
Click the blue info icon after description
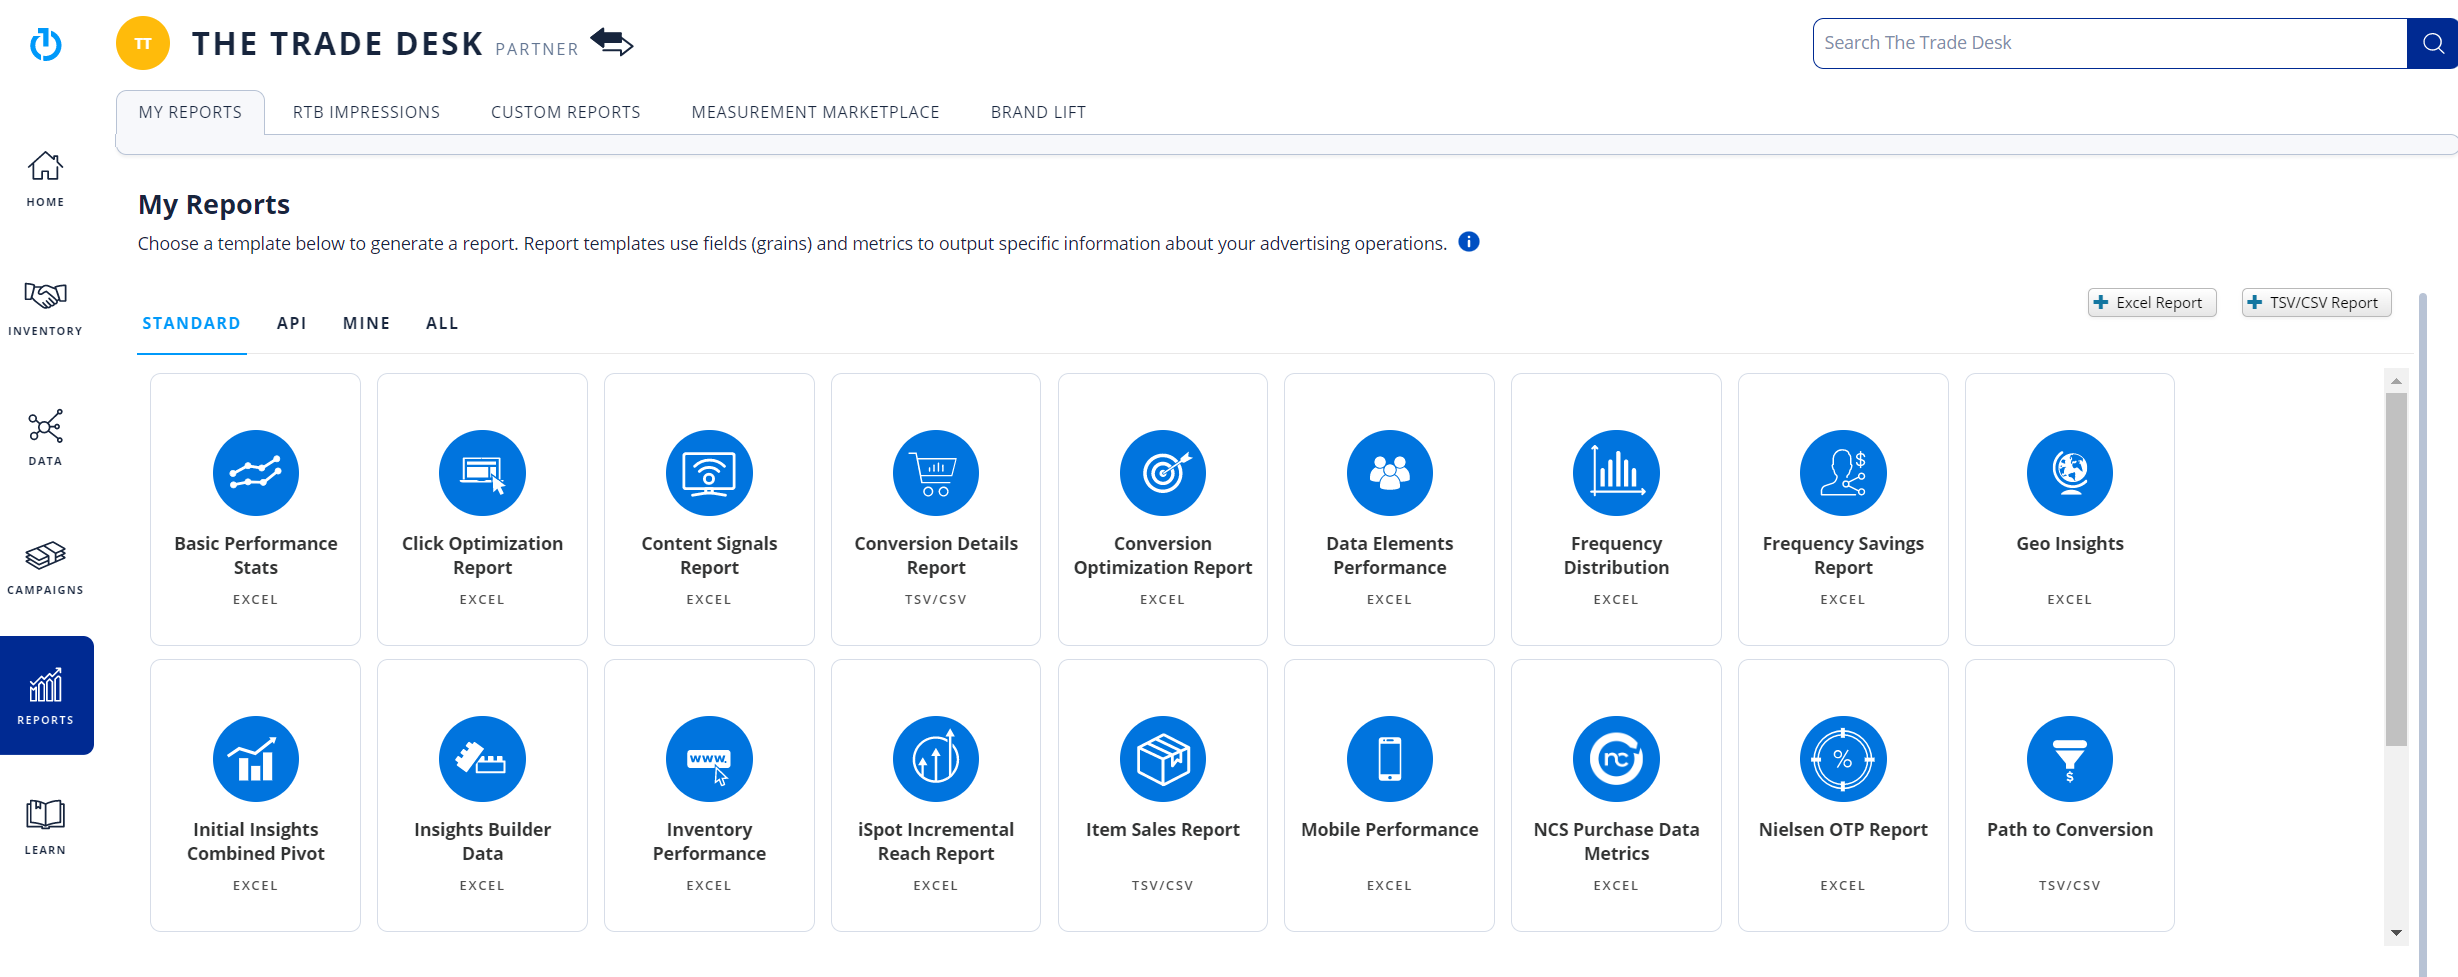tap(1468, 242)
